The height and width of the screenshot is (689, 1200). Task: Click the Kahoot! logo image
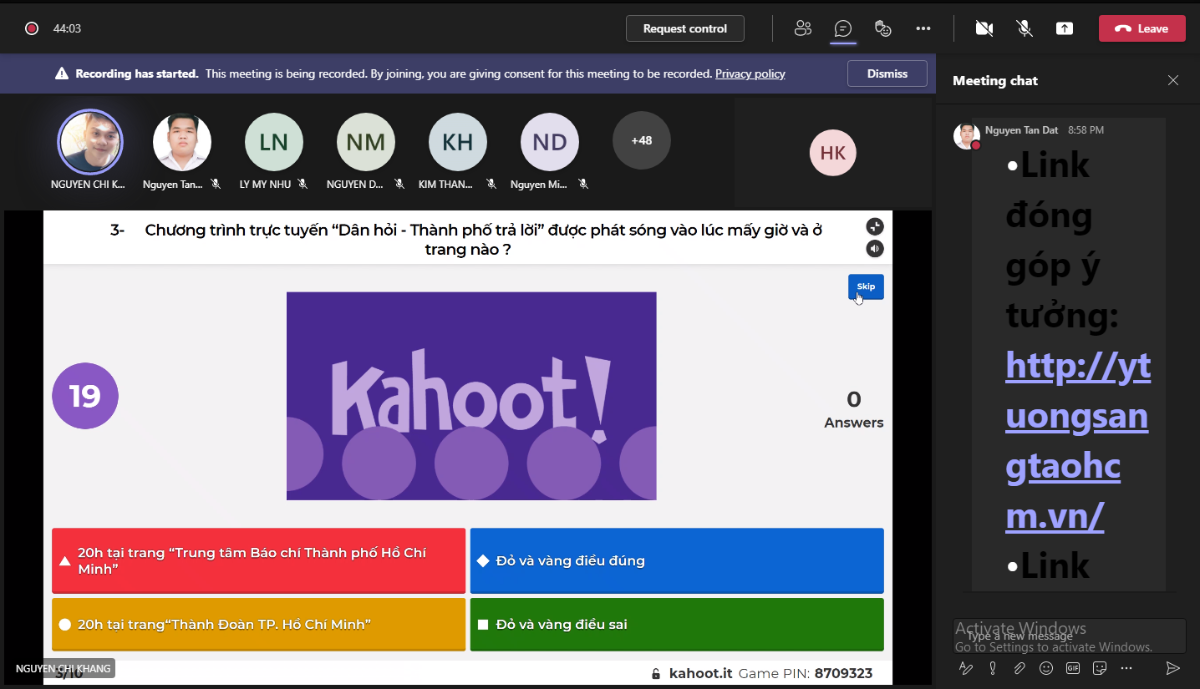pyautogui.click(x=471, y=396)
